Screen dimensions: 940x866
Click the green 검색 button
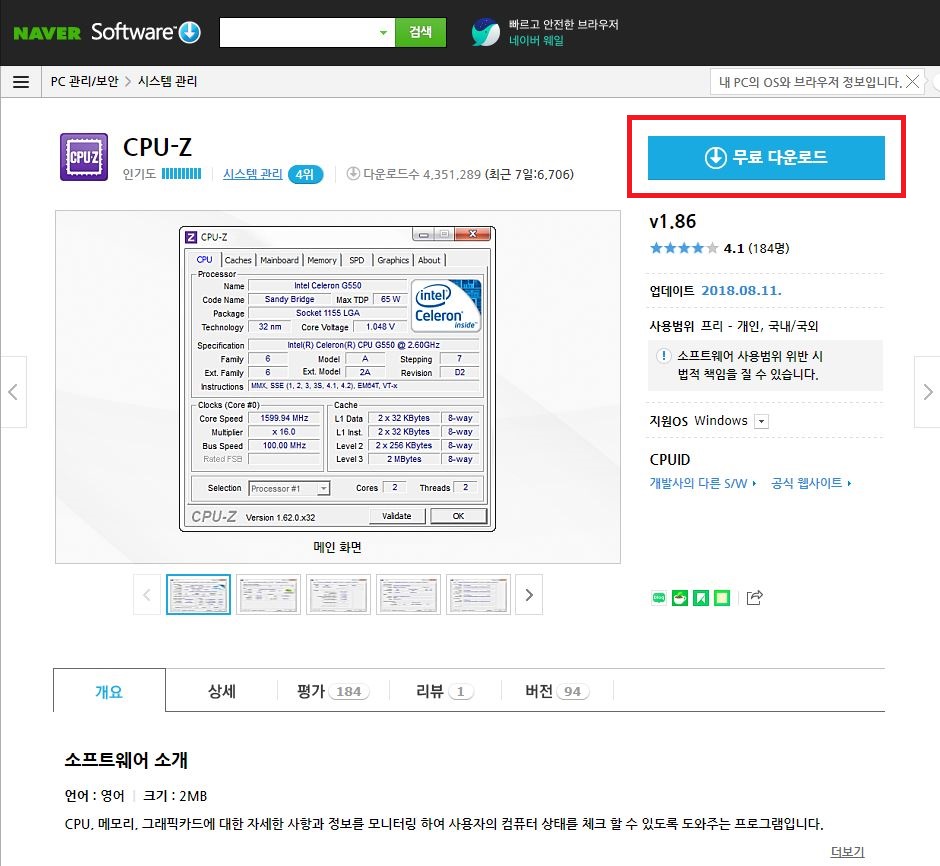pos(420,32)
